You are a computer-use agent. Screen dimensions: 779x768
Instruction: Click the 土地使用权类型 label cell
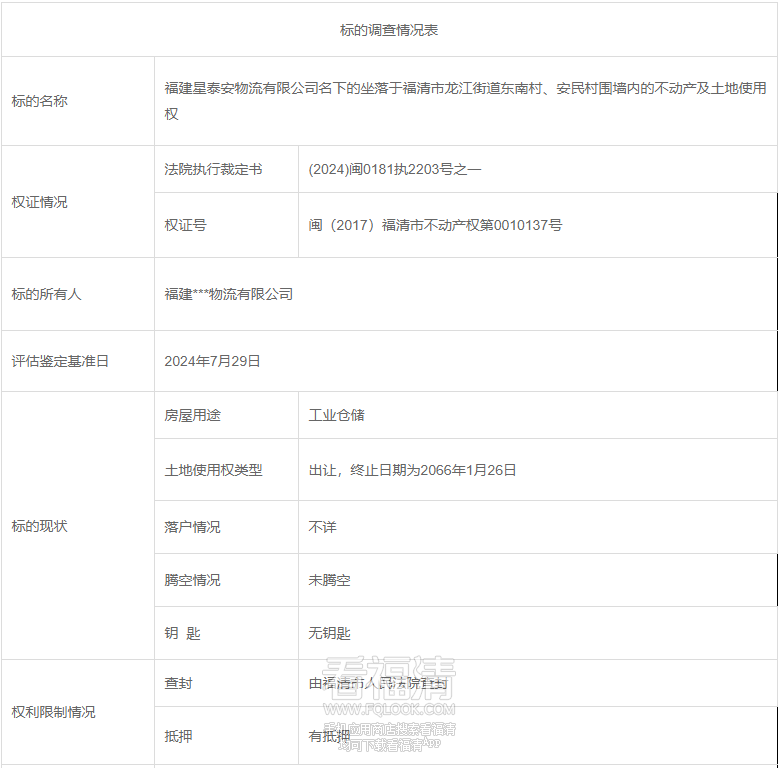click(213, 470)
